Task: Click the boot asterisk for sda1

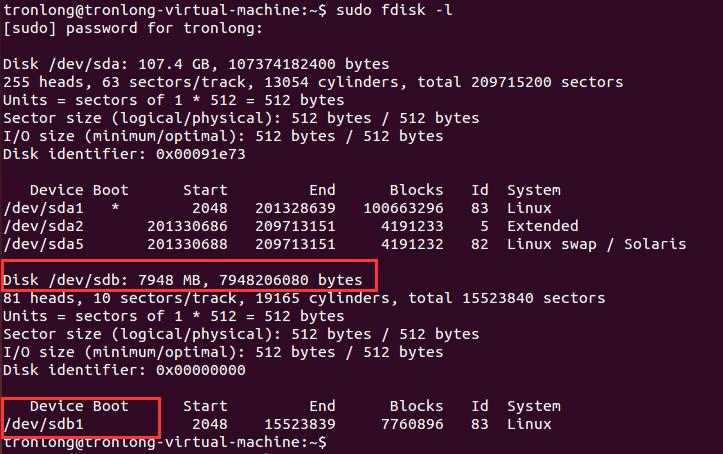Action: (115, 207)
